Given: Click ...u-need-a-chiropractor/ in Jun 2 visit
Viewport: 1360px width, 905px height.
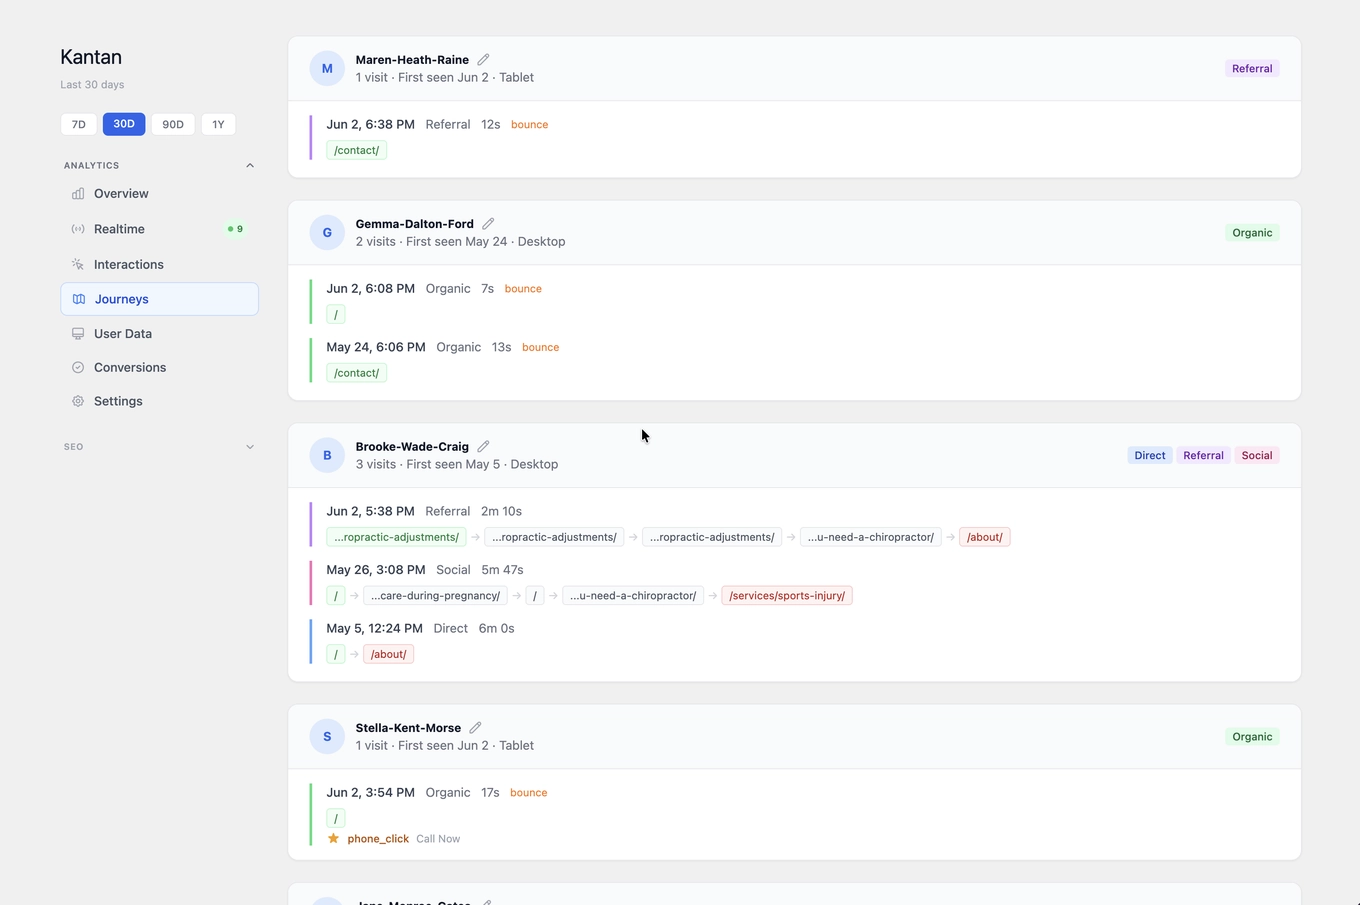Looking at the screenshot, I should click(871, 537).
